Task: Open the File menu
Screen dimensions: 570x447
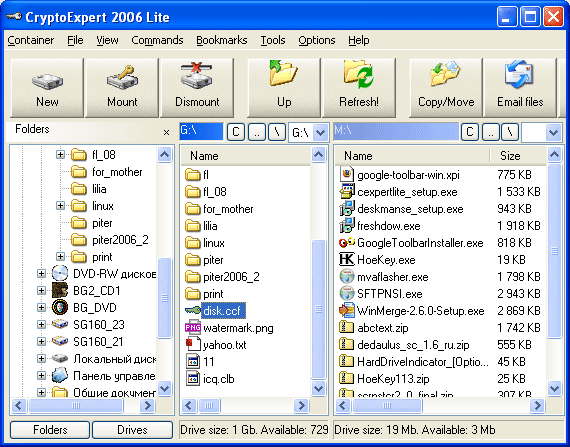Action: (x=75, y=40)
